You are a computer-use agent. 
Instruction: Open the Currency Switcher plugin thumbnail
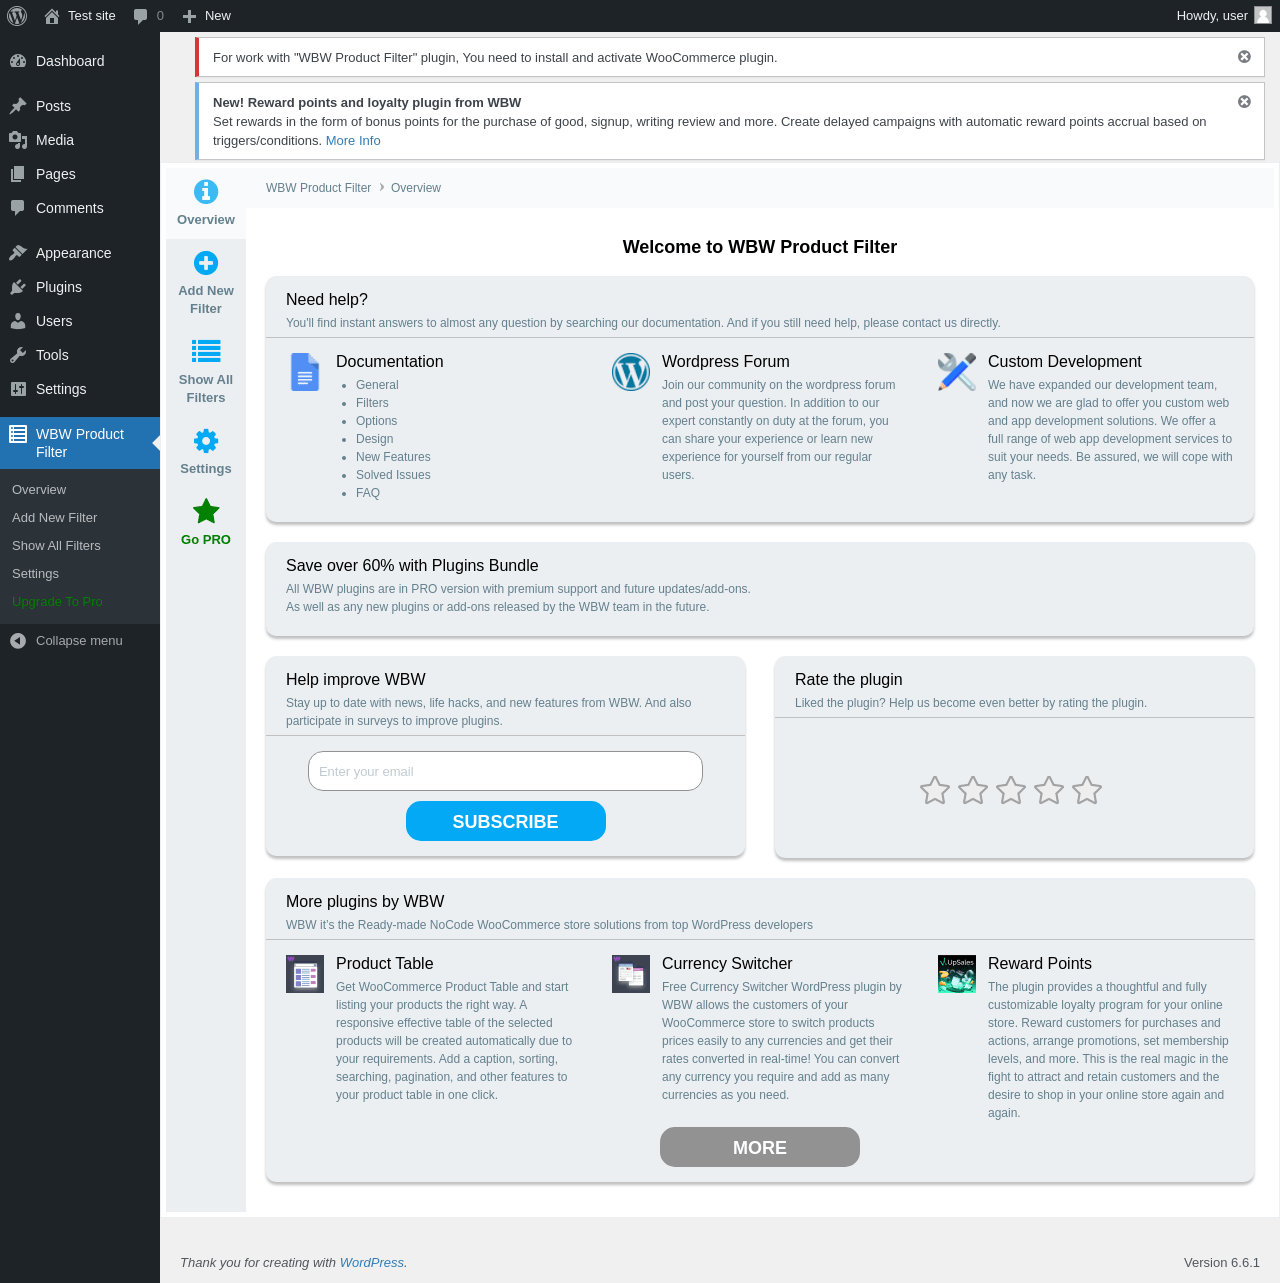point(631,974)
